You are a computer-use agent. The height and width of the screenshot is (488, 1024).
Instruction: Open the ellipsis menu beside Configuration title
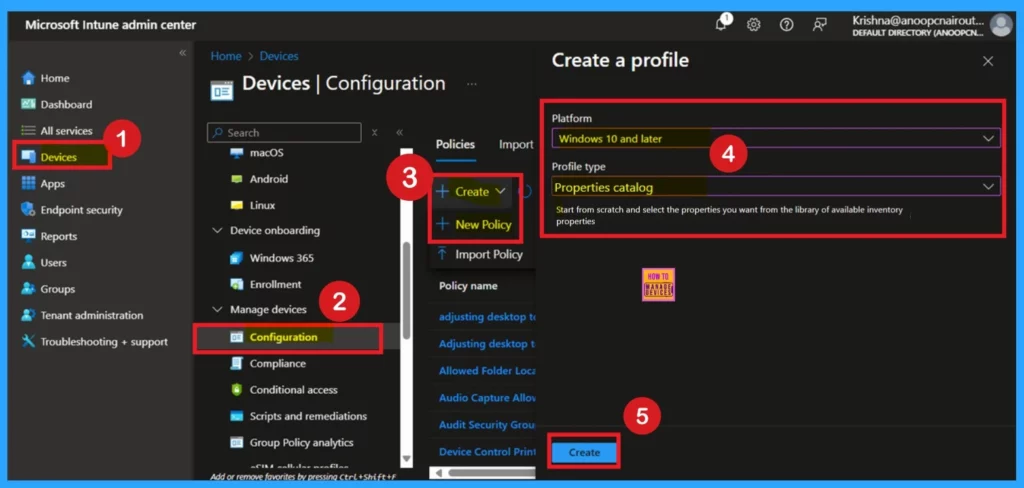(x=472, y=84)
